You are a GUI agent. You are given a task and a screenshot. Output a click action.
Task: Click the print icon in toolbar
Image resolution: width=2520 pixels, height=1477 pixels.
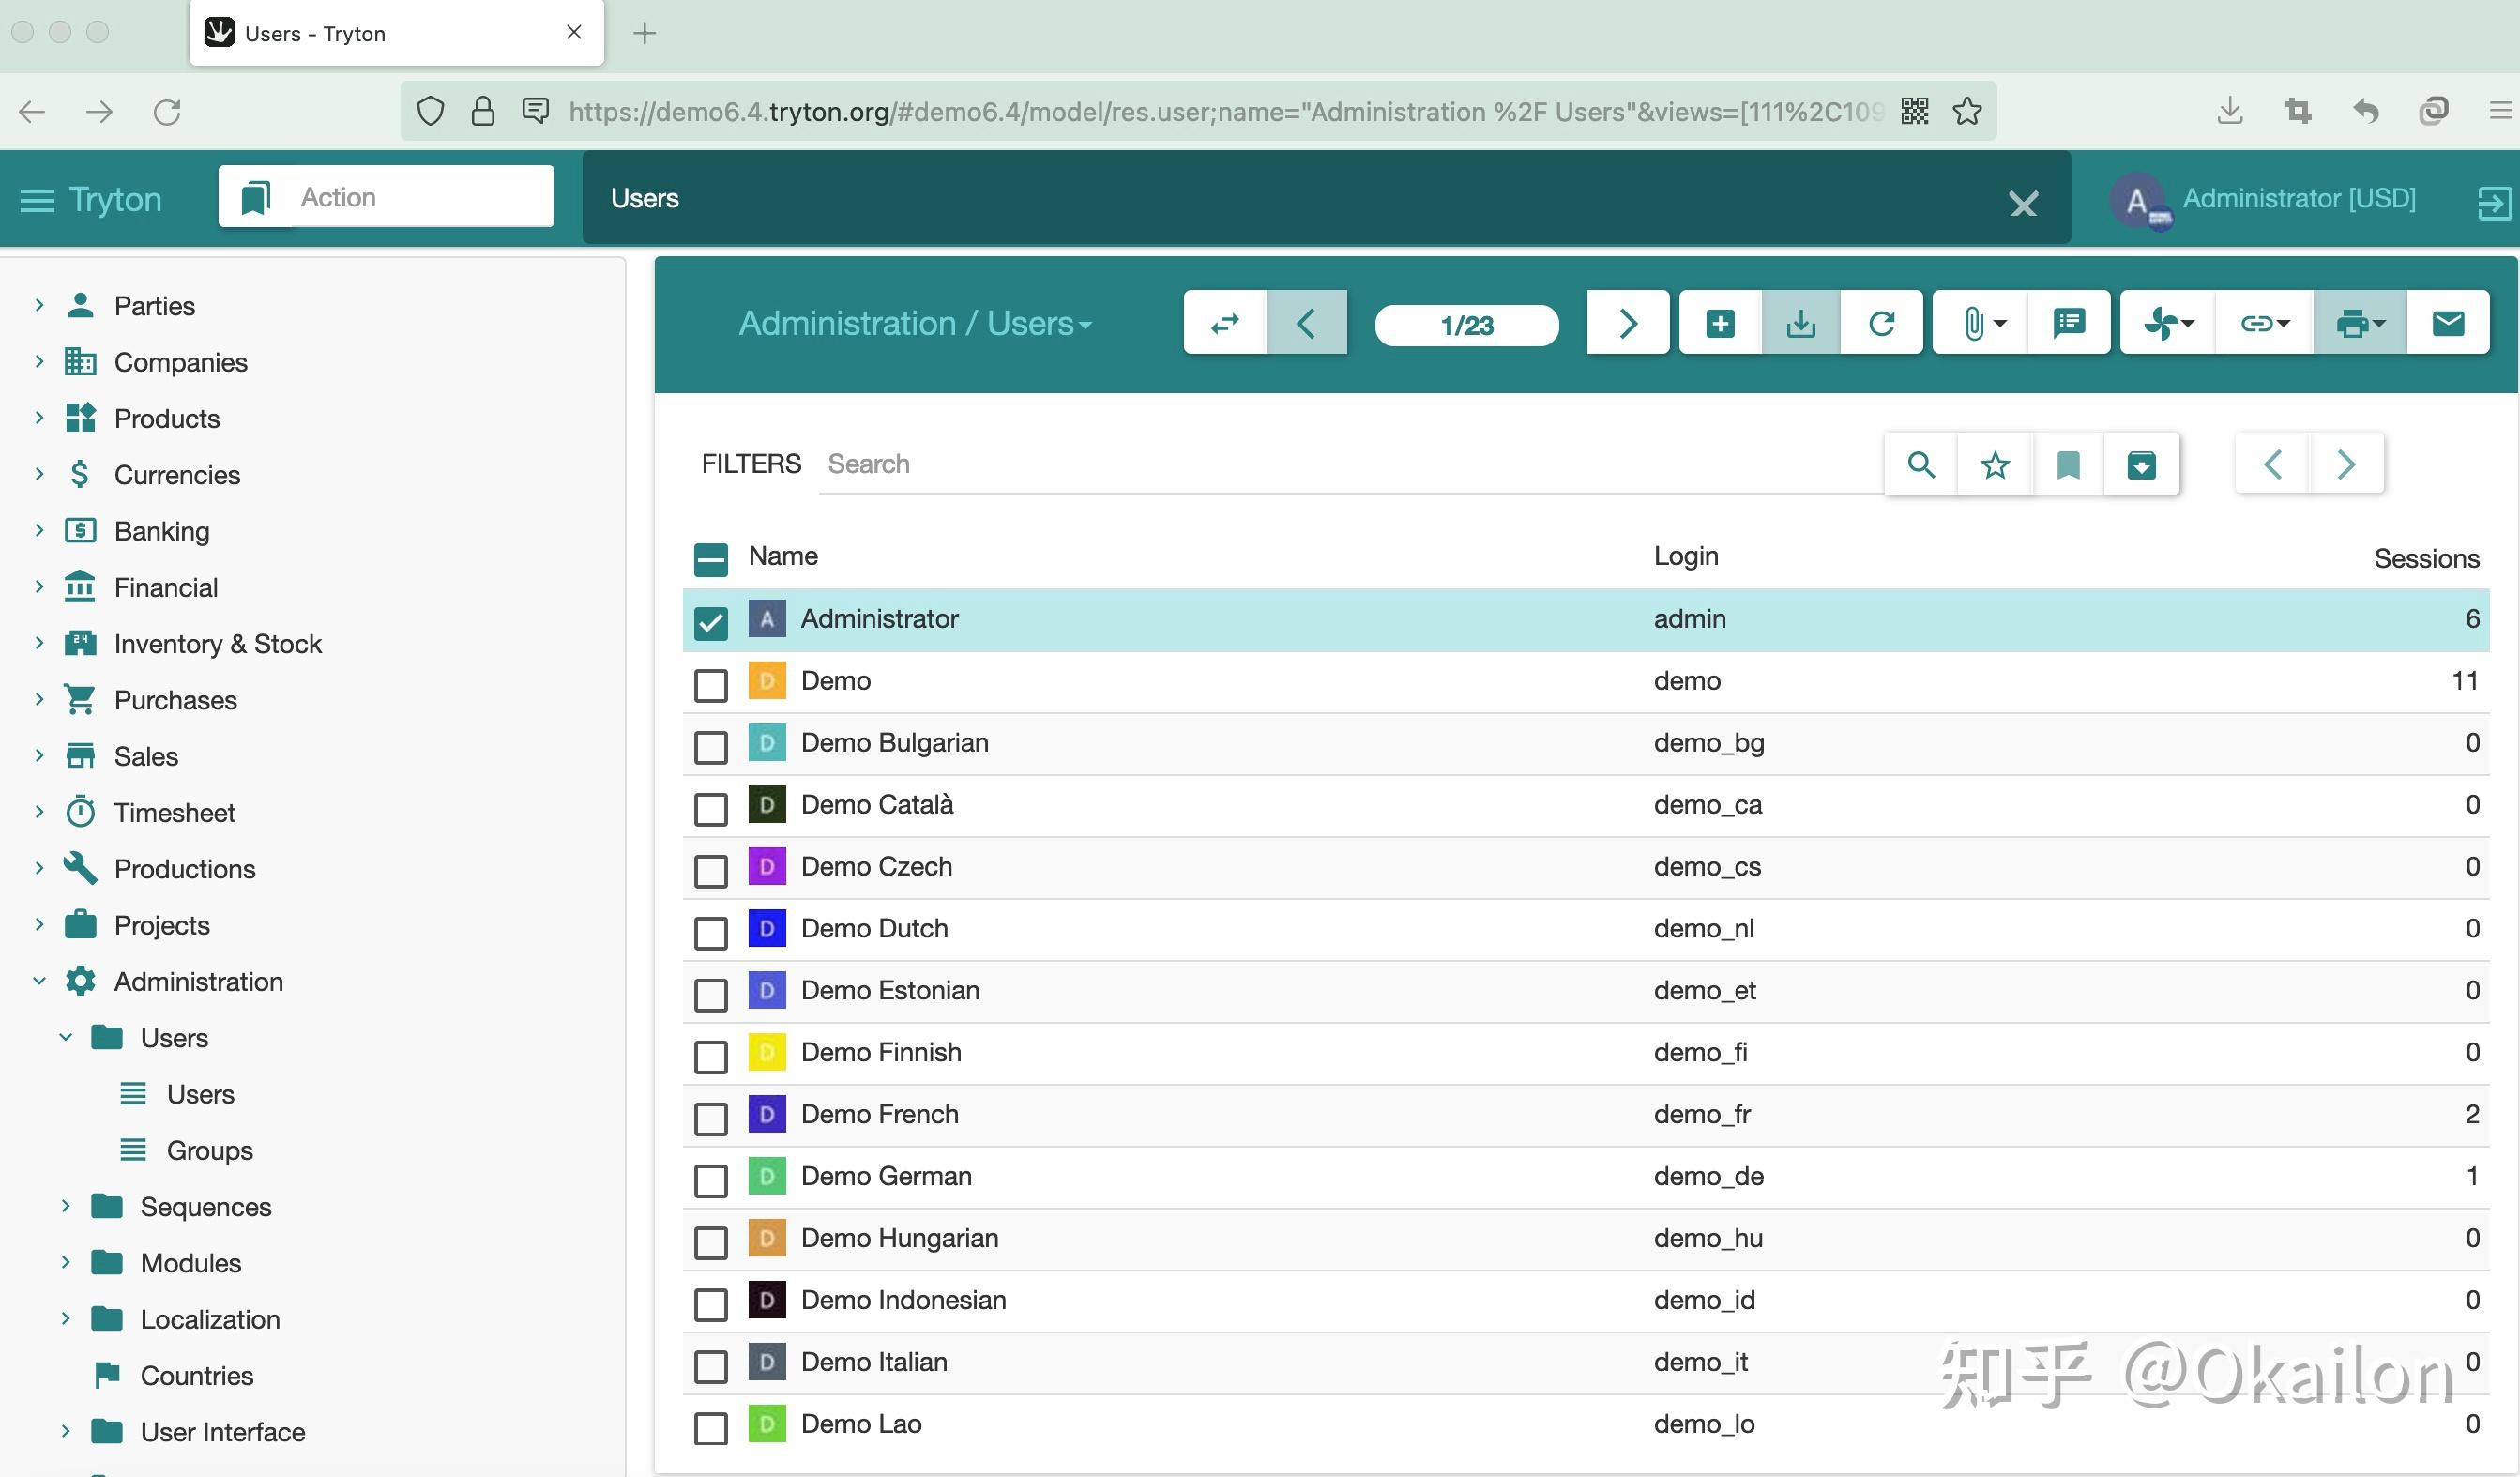point(2359,323)
